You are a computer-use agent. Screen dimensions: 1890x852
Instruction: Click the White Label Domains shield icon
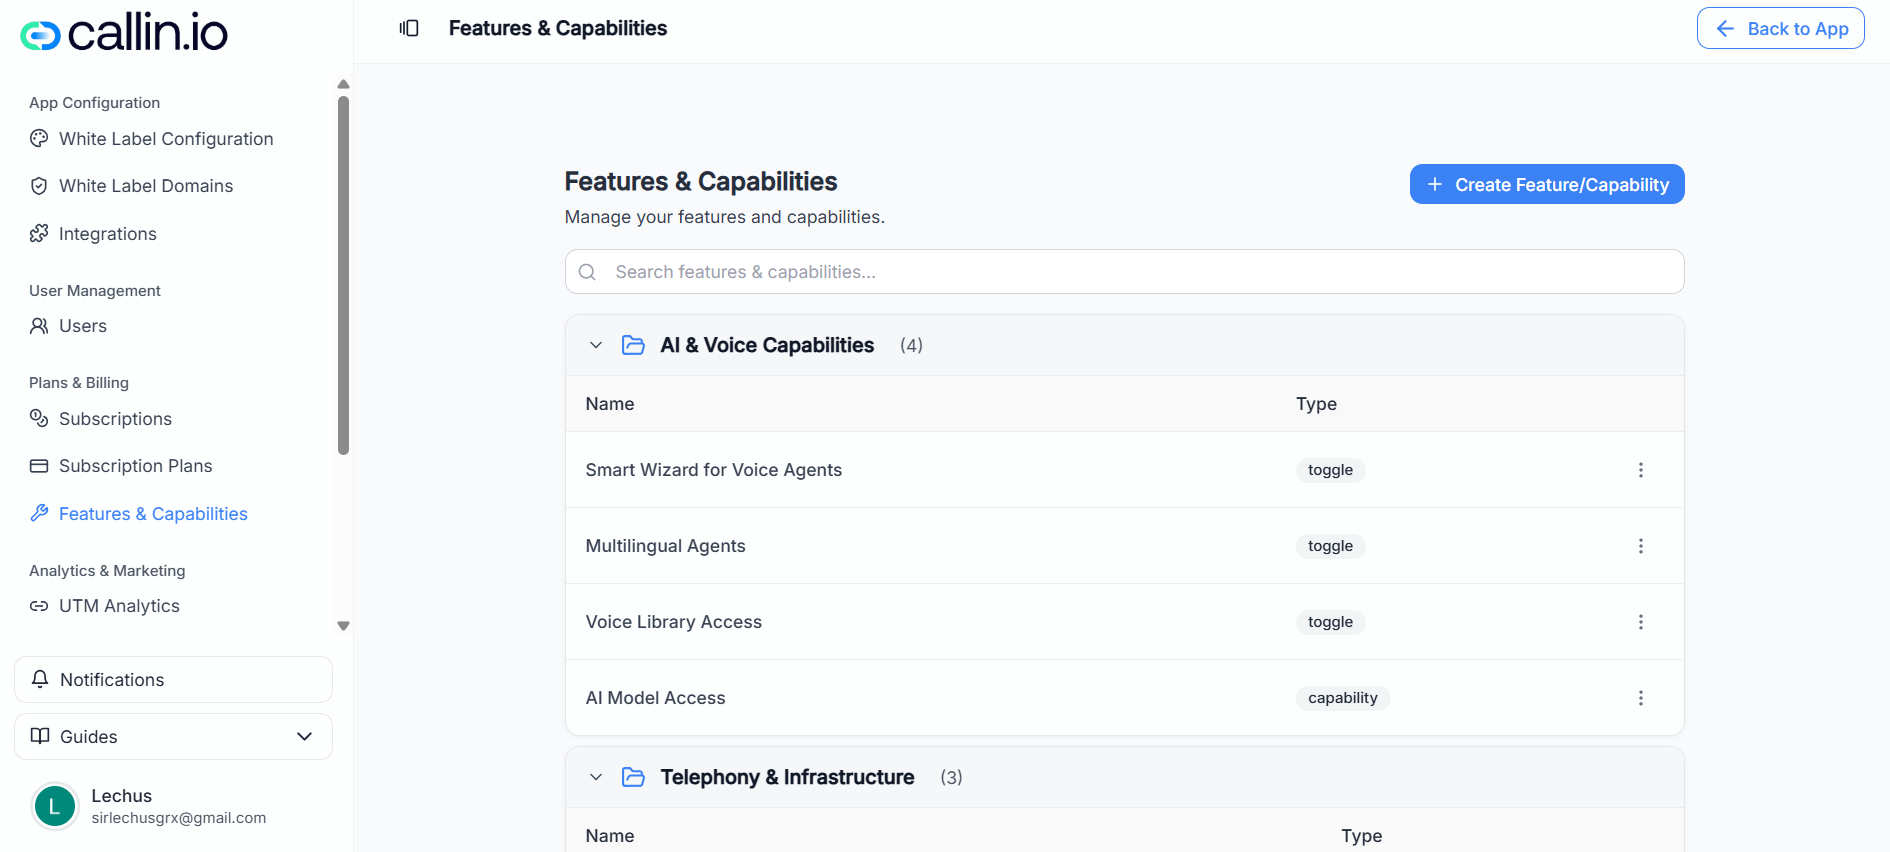[x=39, y=186]
